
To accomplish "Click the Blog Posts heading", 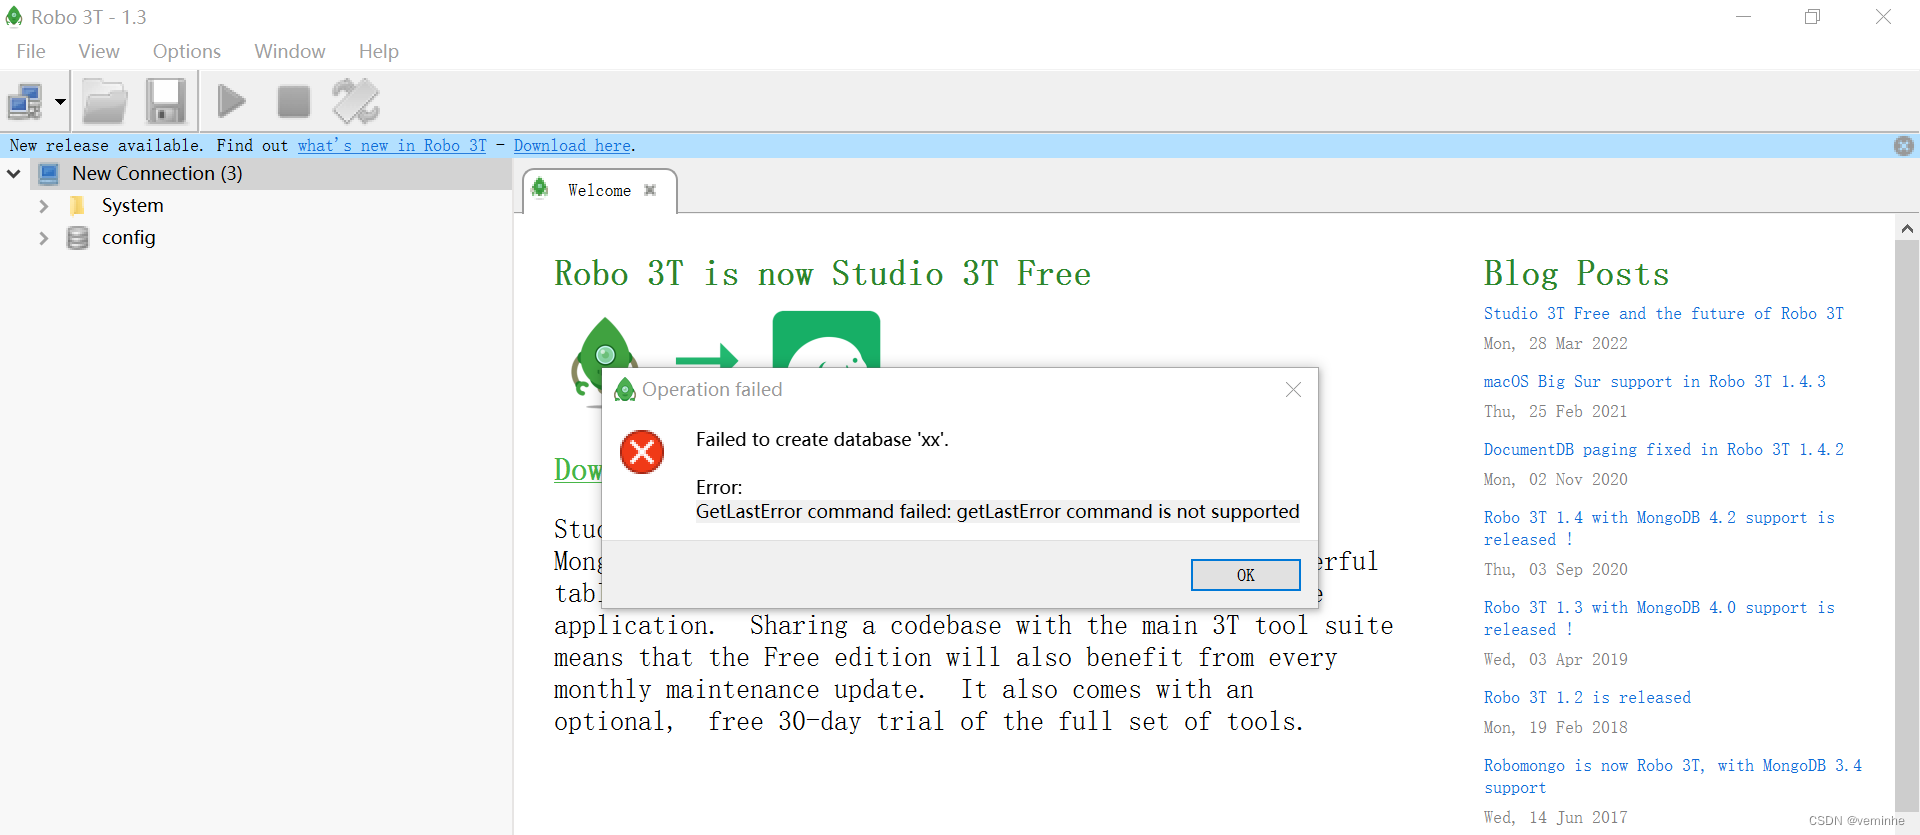I will pyautogui.click(x=1576, y=274).
